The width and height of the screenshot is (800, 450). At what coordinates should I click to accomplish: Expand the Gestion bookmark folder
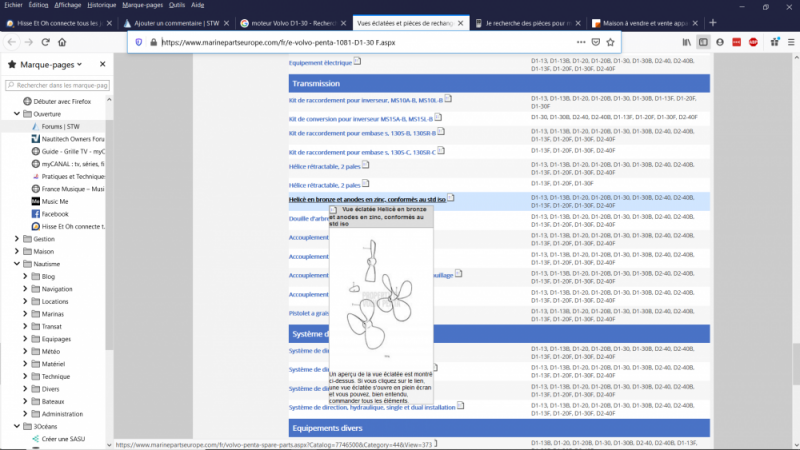click(17, 239)
